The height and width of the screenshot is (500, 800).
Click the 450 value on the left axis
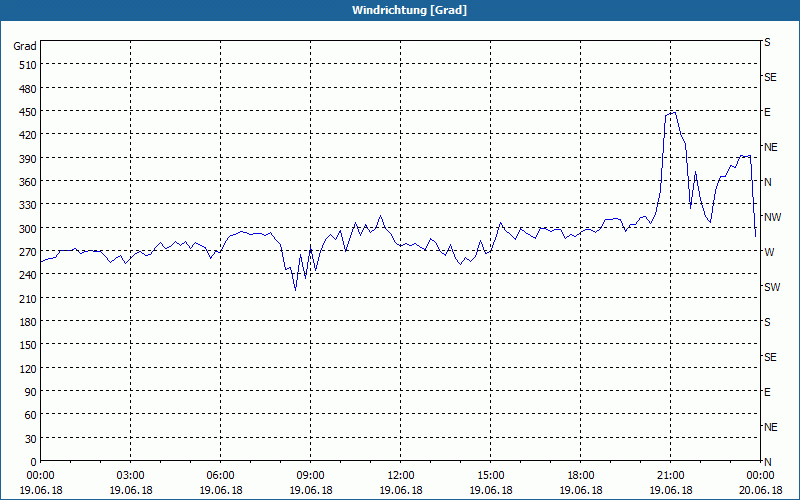pyautogui.click(x=29, y=112)
